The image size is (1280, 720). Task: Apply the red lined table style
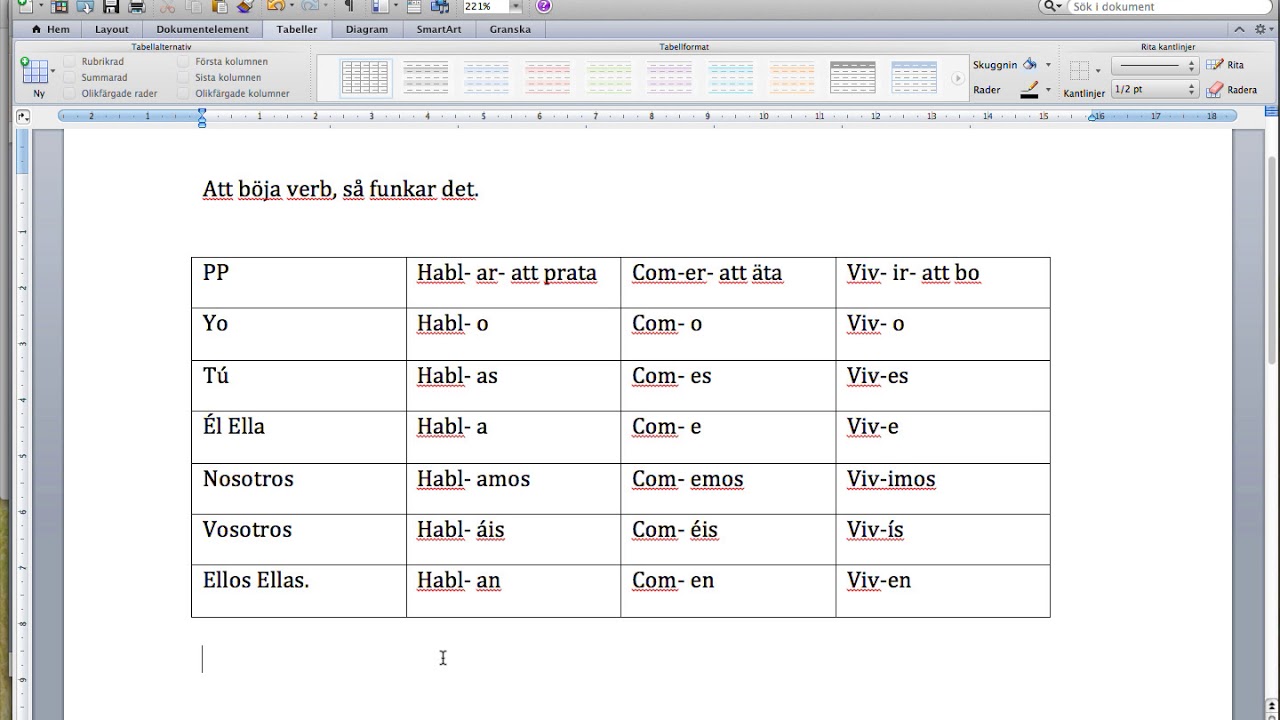click(x=548, y=77)
